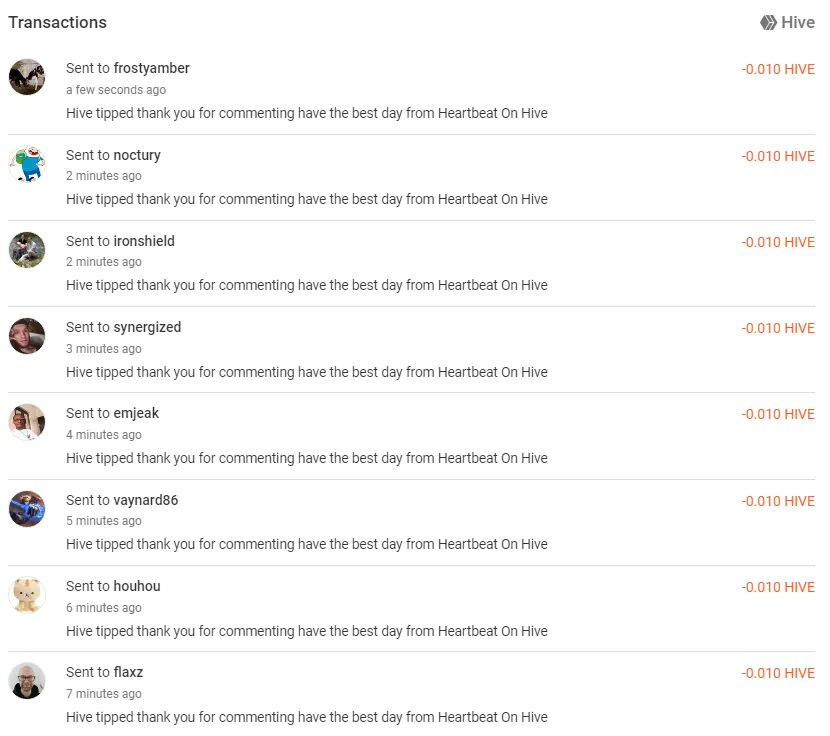Click vaynard86's avatar image

point(27,509)
